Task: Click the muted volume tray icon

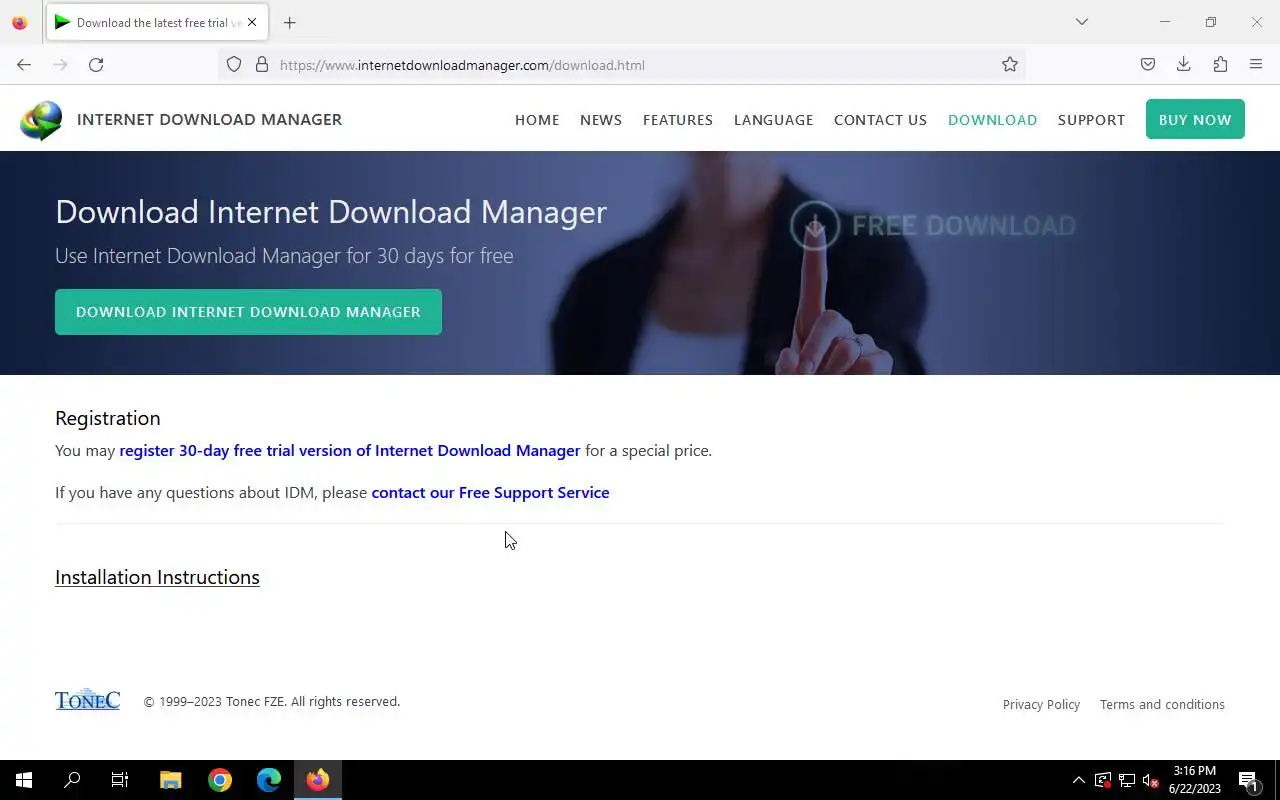Action: click(x=1151, y=780)
